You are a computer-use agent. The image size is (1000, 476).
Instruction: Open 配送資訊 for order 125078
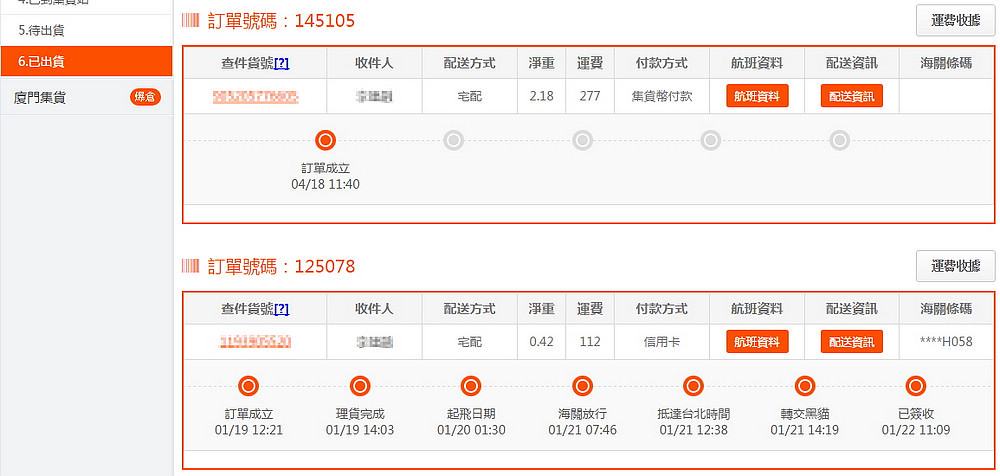[x=851, y=342]
